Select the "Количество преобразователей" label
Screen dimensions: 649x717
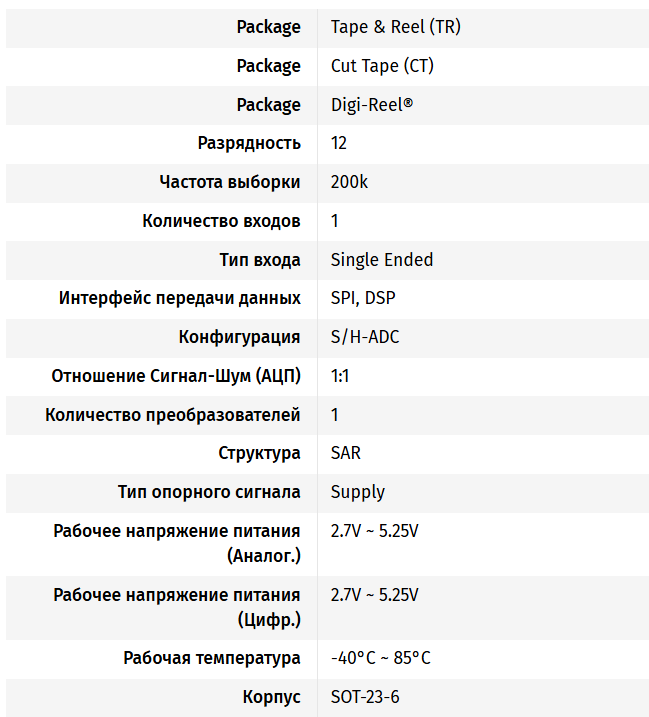coord(173,415)
